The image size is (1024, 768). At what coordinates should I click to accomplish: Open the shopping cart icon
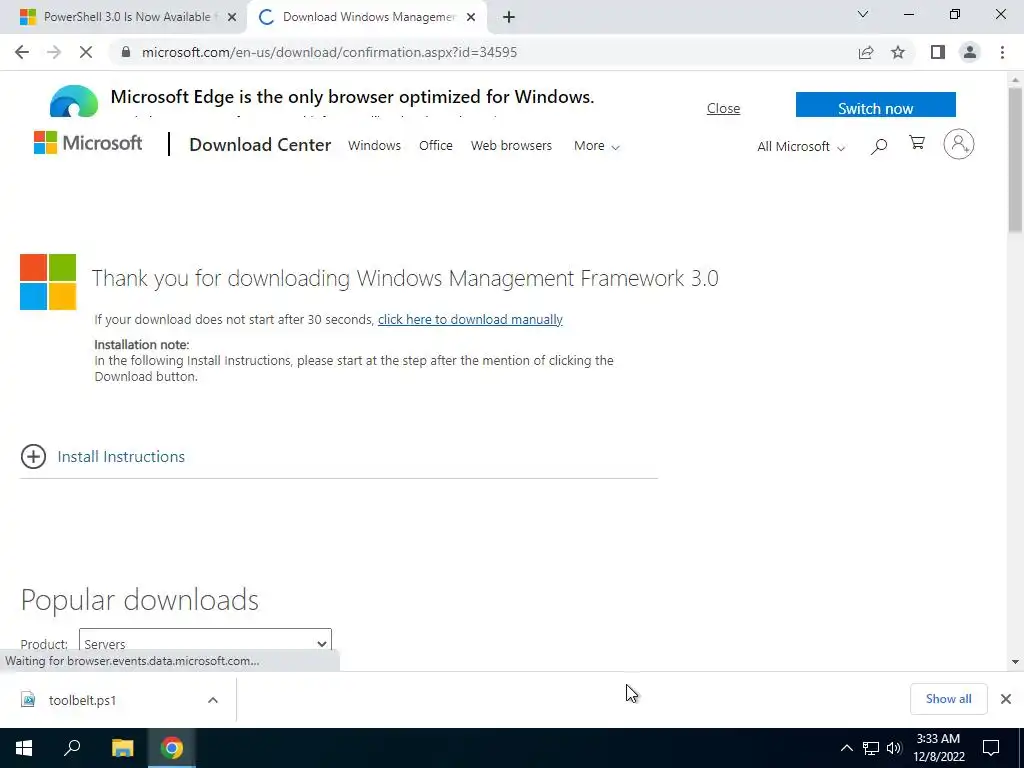917,143
